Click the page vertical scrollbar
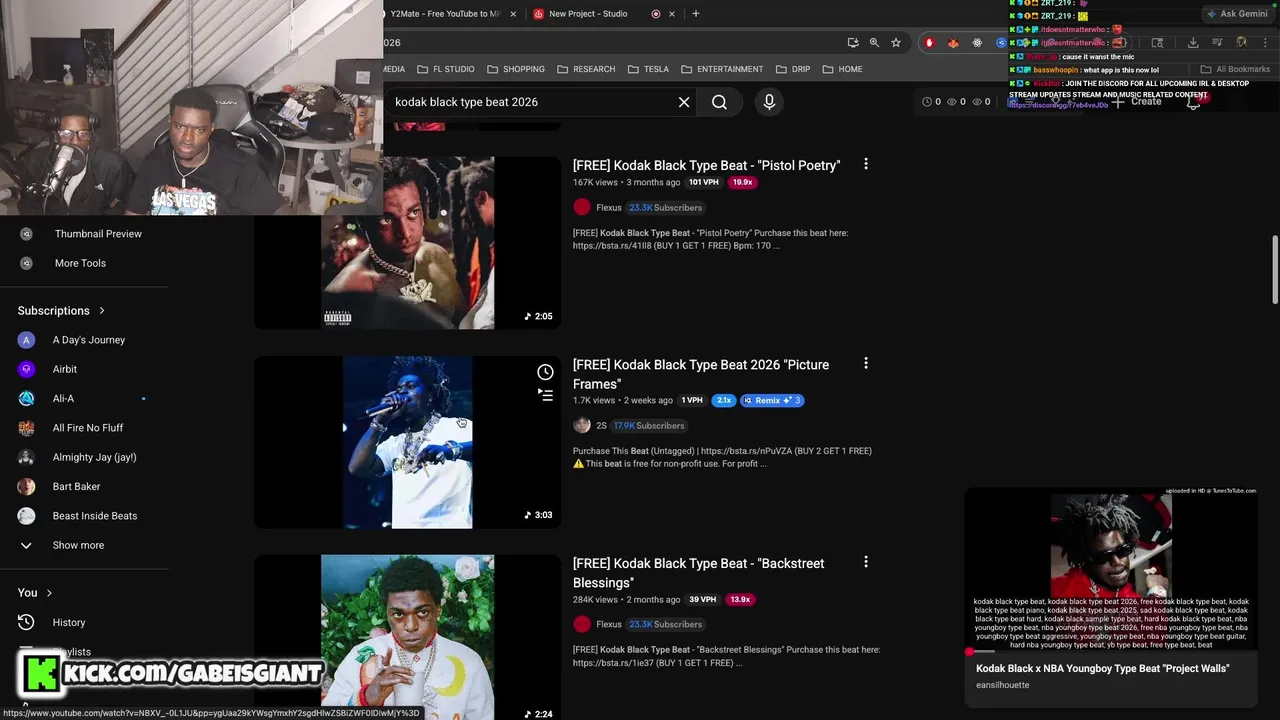1280x720 pixels. tap(1275, 270)
